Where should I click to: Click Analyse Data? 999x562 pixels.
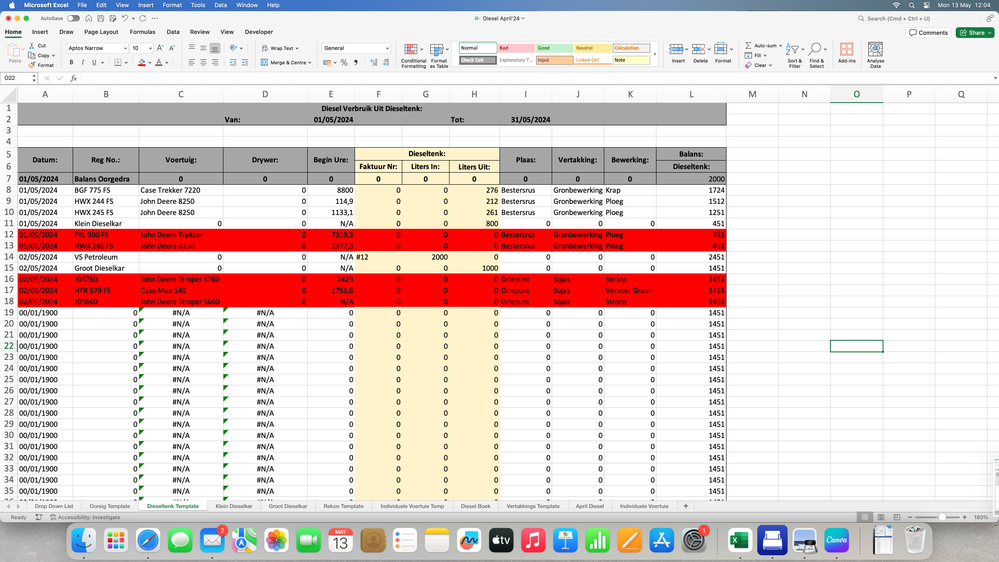click(875, 55)
